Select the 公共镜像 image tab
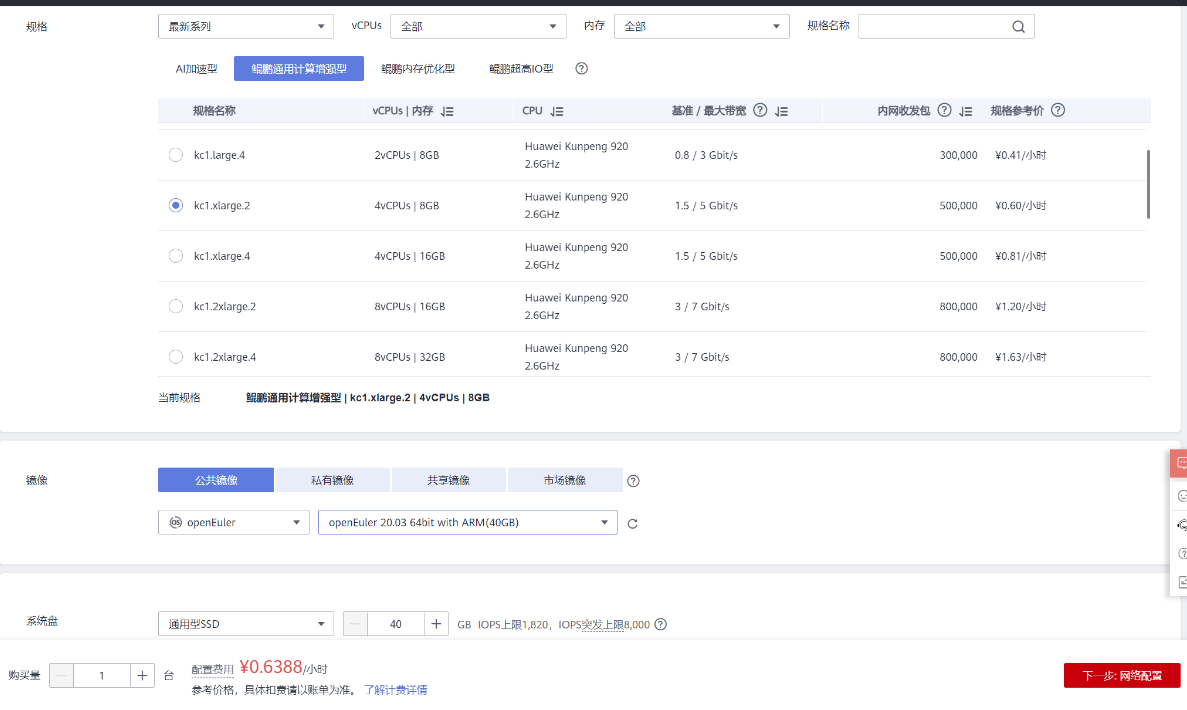Image resolution: width=1187 pixels, height=710 pixels. tap(216, 480)
